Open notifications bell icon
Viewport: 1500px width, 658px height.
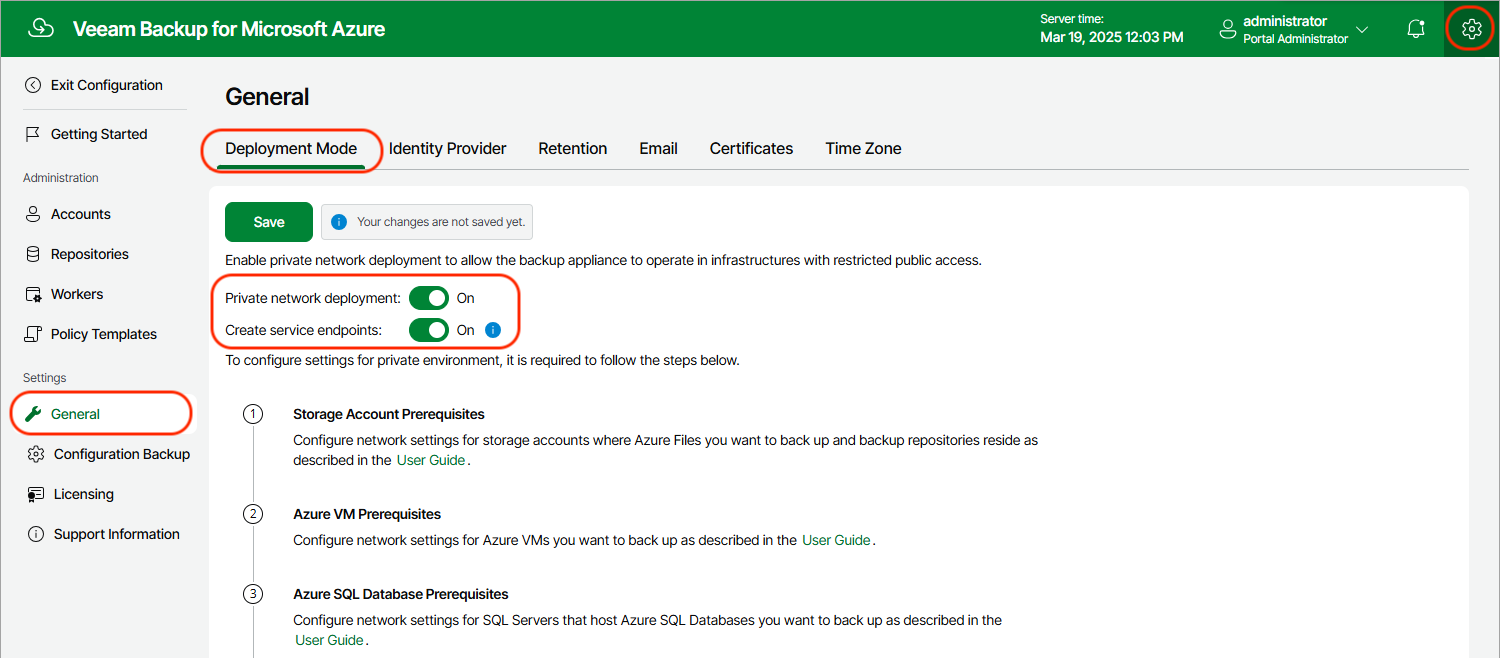tap(1416, 29)
